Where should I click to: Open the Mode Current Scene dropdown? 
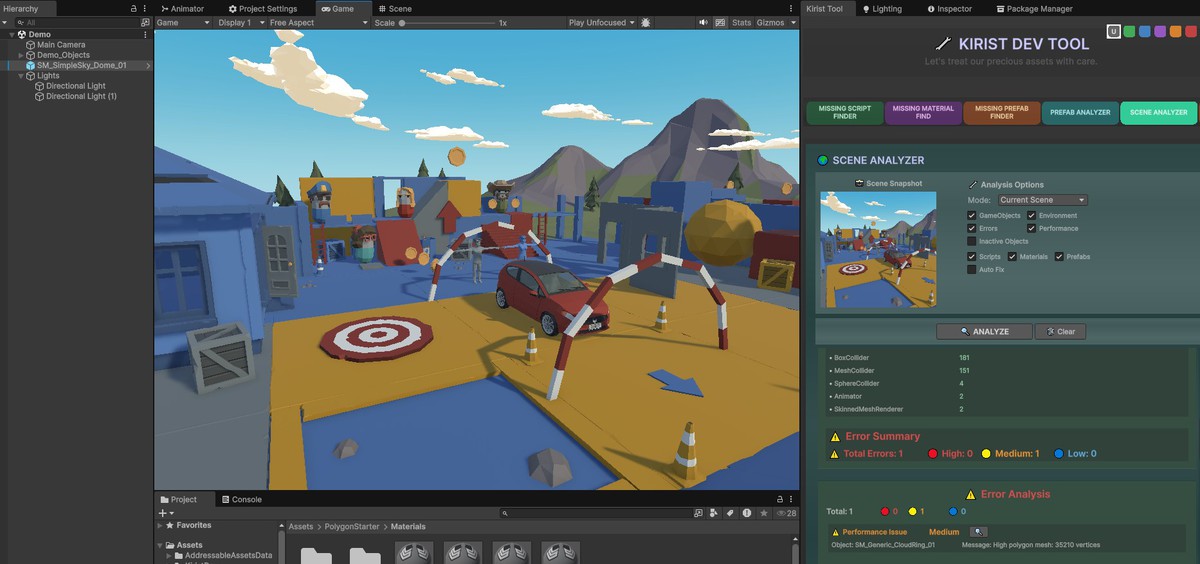(1041, 200)
